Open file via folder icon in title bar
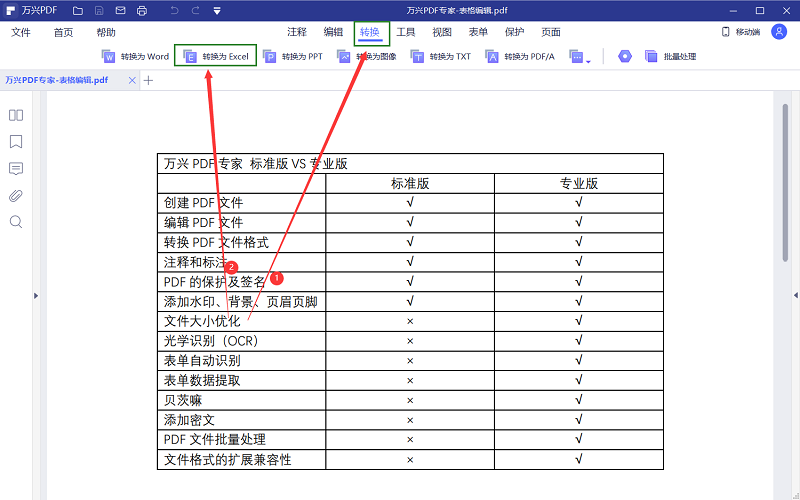 (x=78, y=10)
